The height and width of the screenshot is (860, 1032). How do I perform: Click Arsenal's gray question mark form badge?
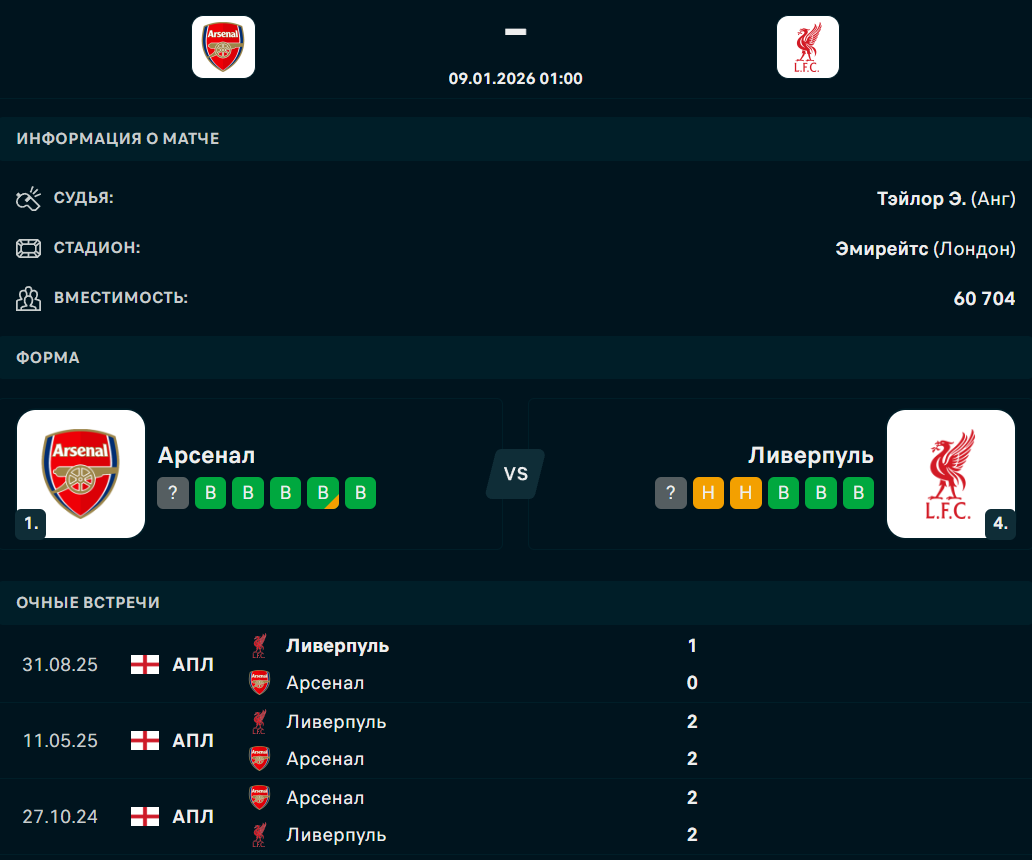point(173,493)
